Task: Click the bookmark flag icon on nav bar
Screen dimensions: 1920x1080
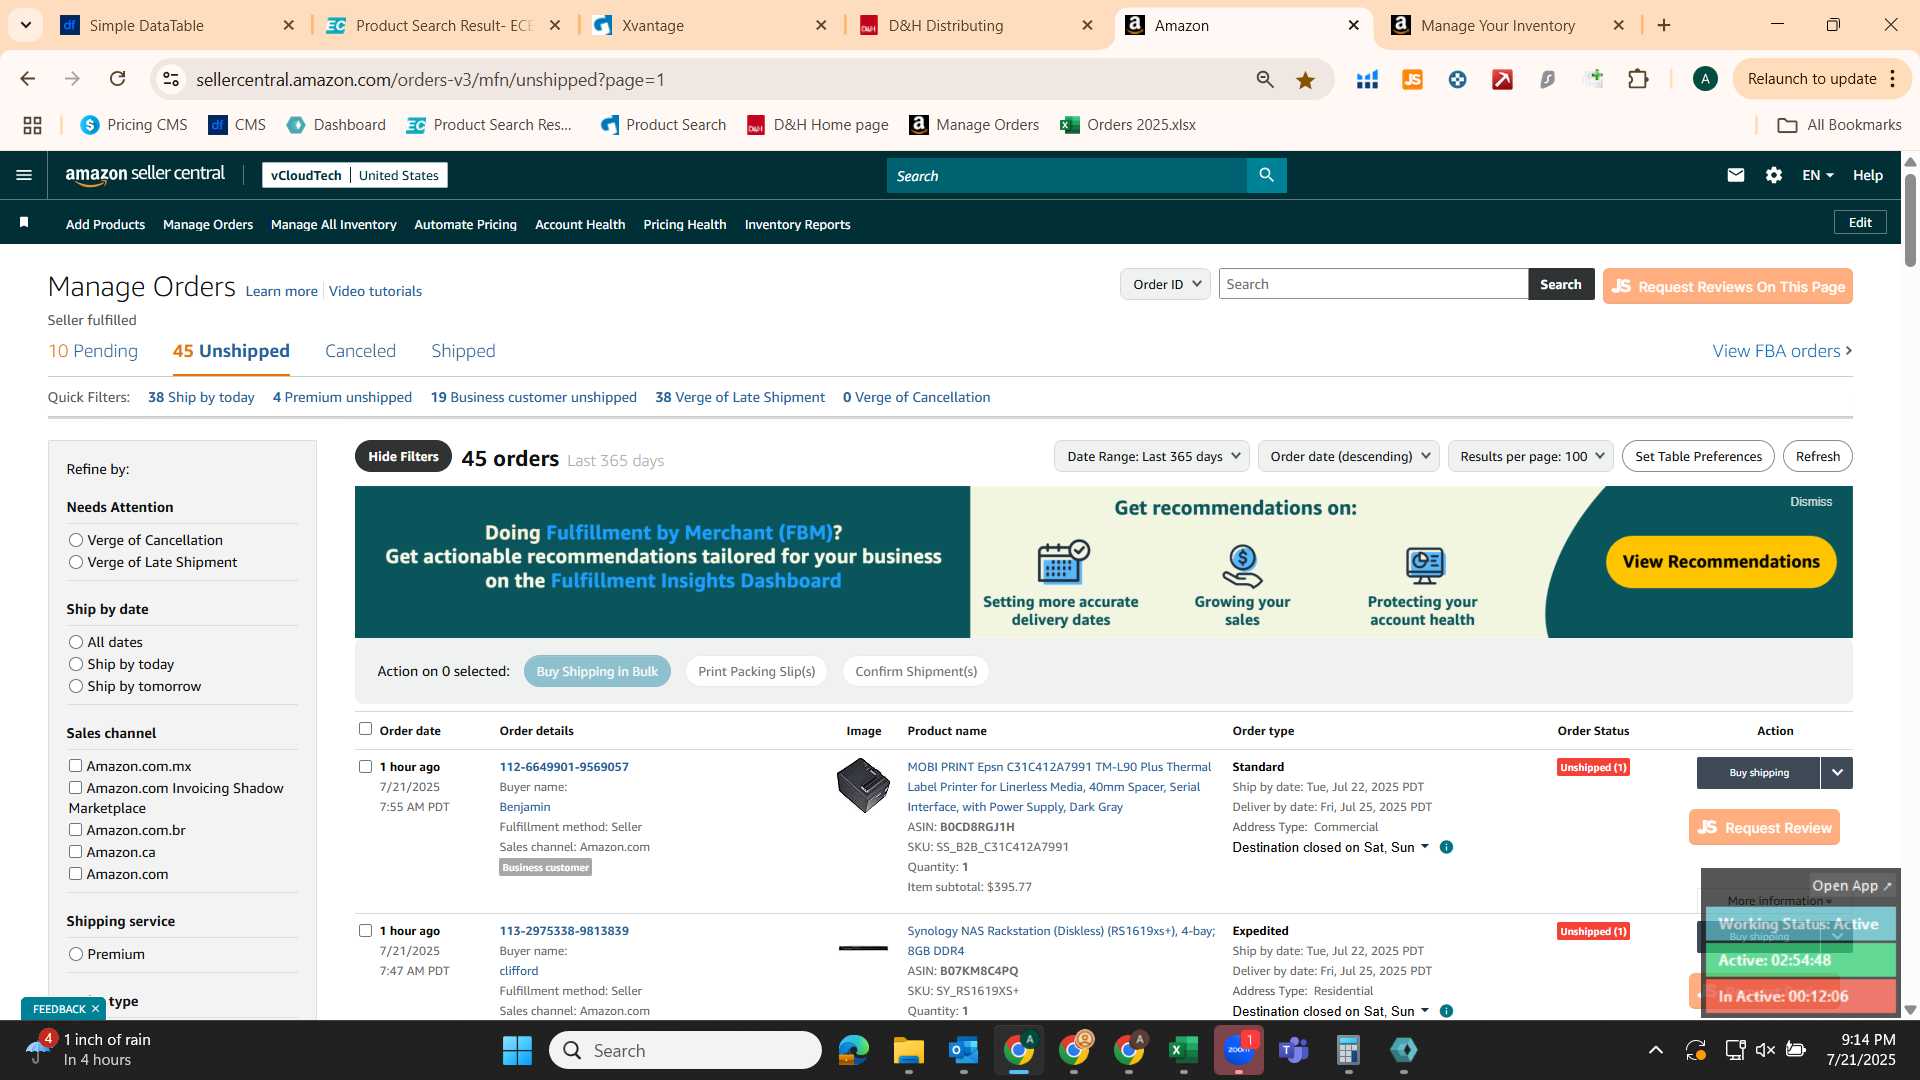Action: pyautogui.click(x=24, y=223)
